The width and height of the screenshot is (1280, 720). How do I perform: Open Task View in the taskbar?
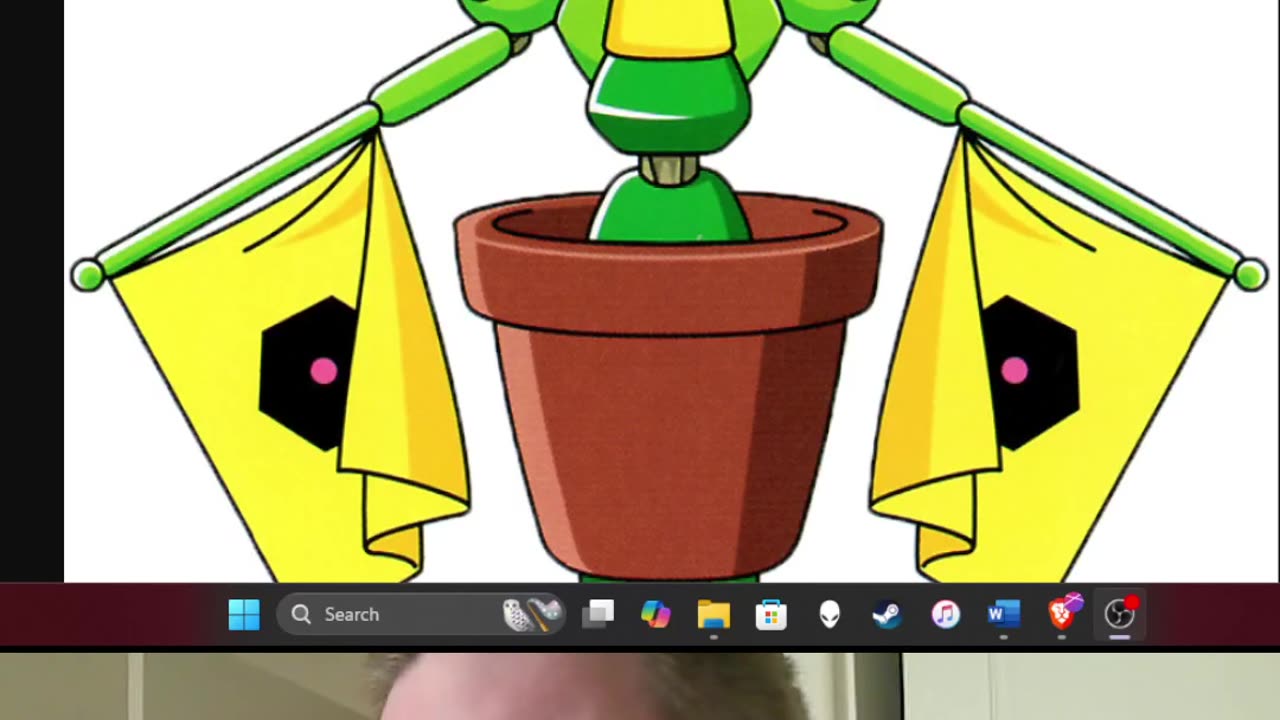point(598,615)
